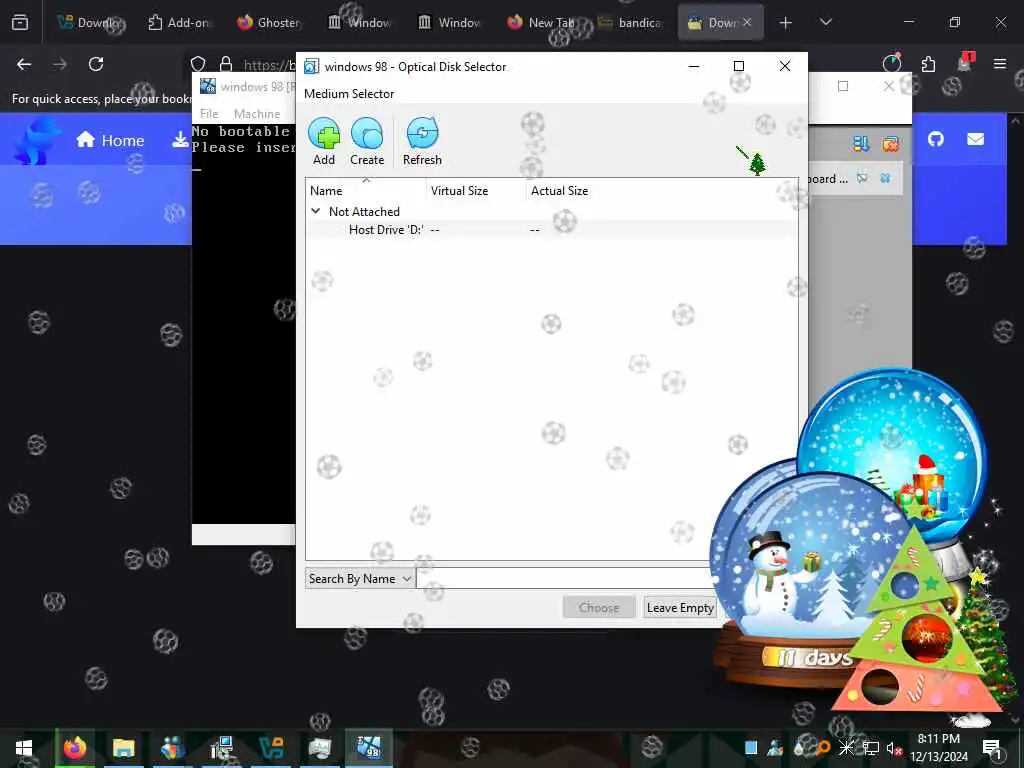Click the greyed Choose button

coord(599,607)
